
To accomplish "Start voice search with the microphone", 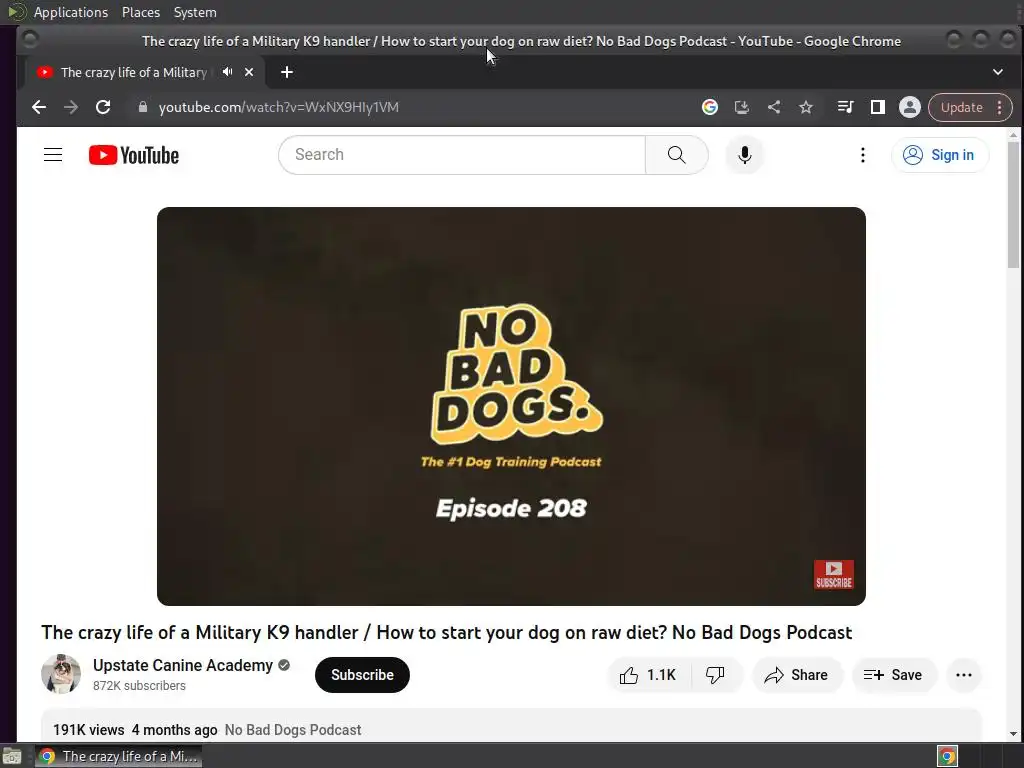I will [x=744, y=155].
